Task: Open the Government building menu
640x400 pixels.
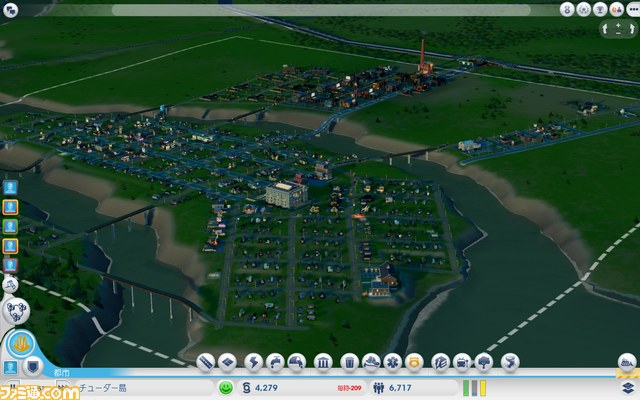Action: pos(323,362)
